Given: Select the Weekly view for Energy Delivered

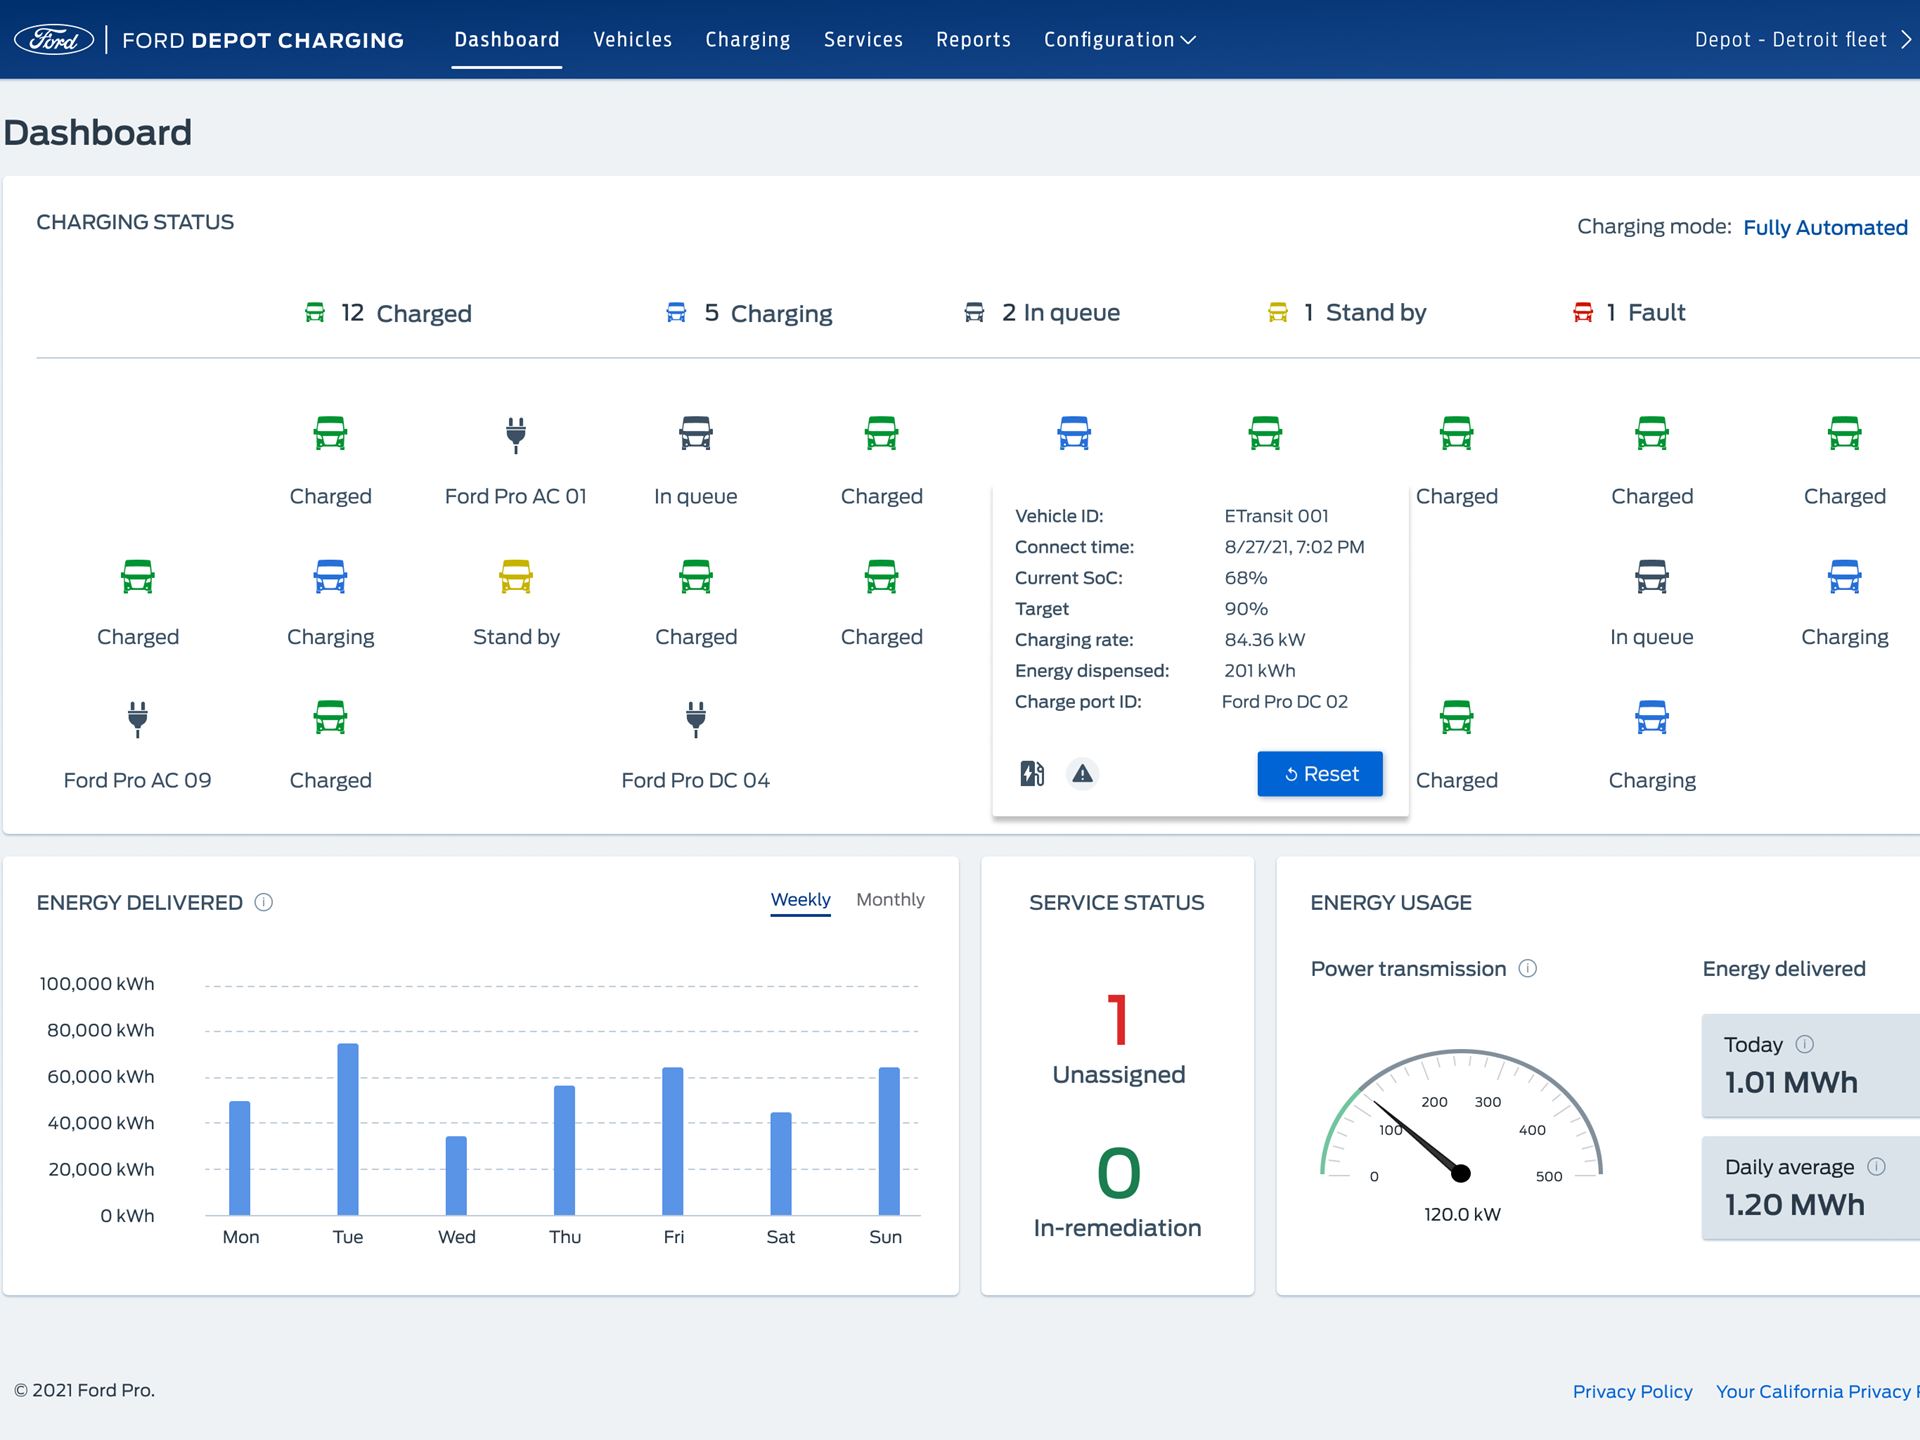Looking at the screenshot, I should pos(800,899).
